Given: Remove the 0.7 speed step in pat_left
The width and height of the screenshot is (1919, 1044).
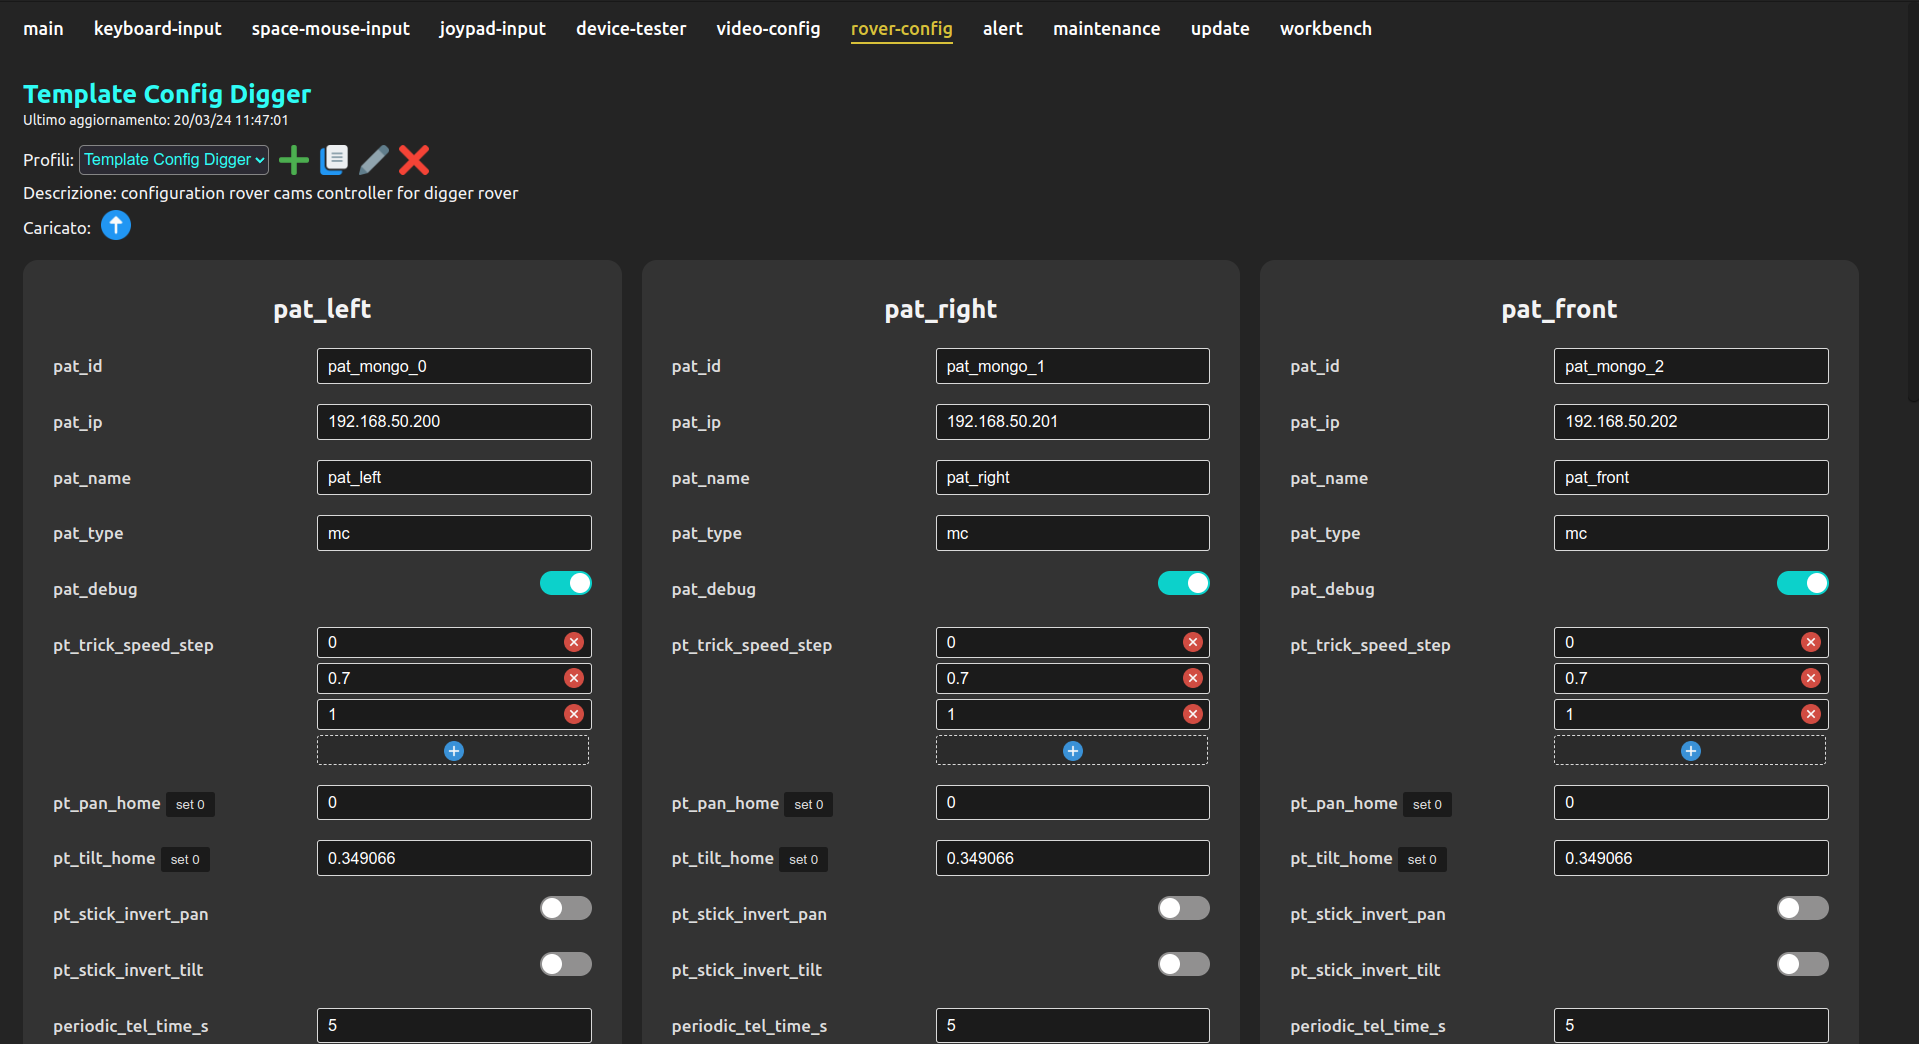Looking at the screenshot, I should 574,678.
